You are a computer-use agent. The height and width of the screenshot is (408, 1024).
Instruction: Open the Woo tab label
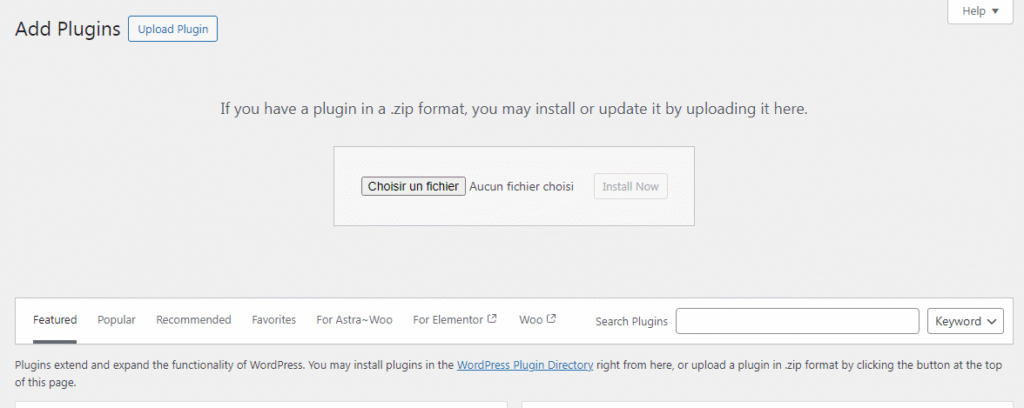(530, 320)
